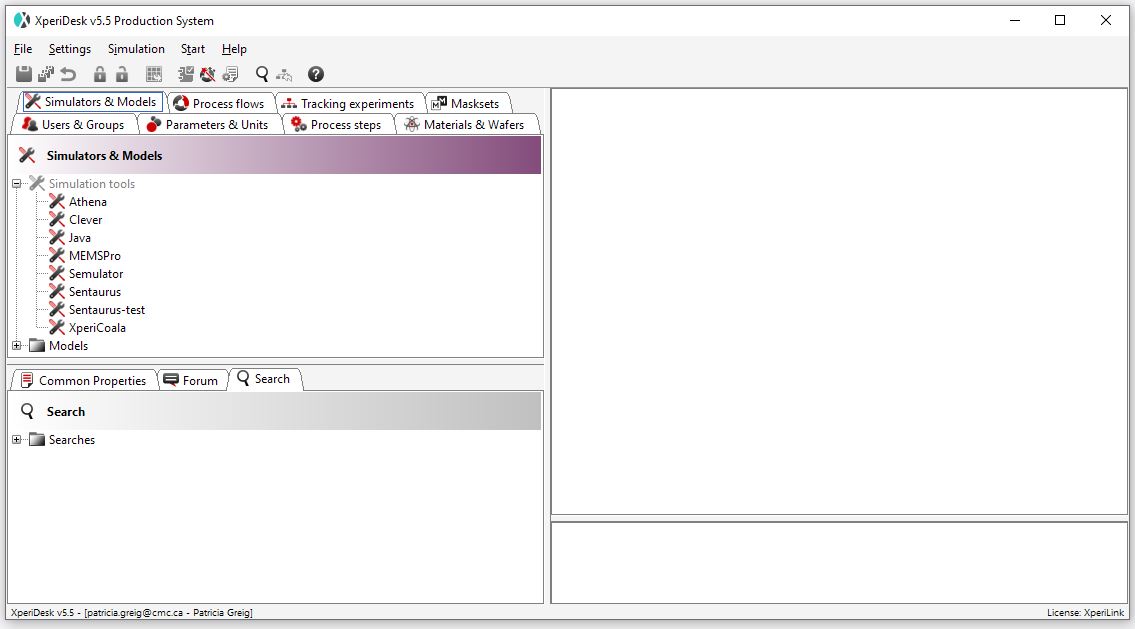Switch to the Simulators & Models tab
The image size is (1135, 629).
tap(91, 102)
